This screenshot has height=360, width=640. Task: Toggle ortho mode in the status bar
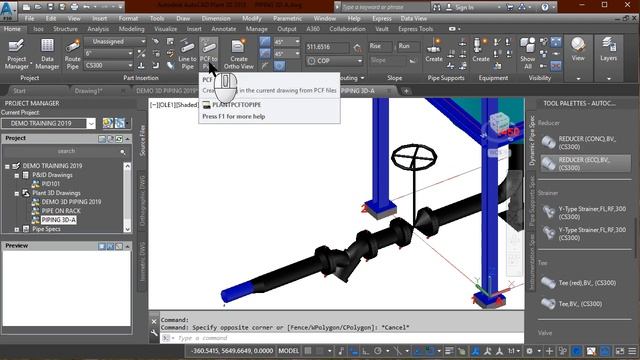click(x=365, y=351)
